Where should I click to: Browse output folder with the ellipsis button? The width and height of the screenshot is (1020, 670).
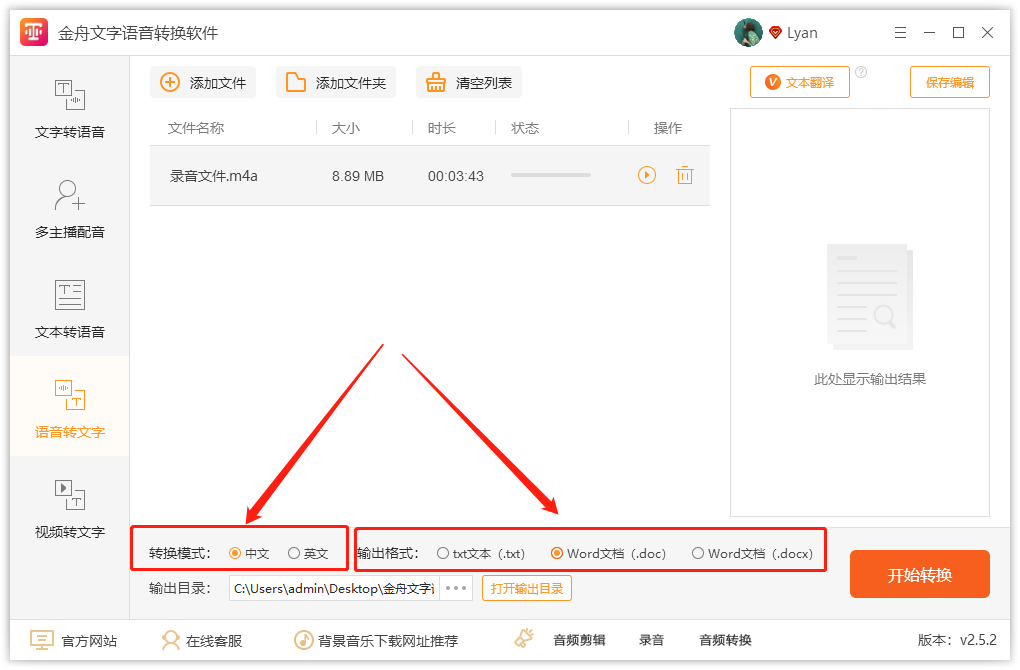tap(456, 588)
